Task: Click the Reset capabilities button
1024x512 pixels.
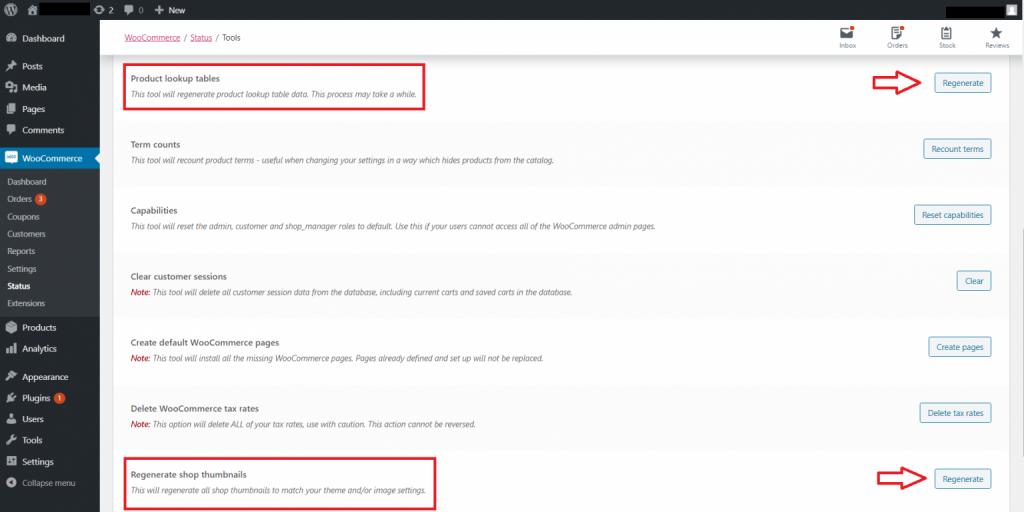Action: point(952,214)
